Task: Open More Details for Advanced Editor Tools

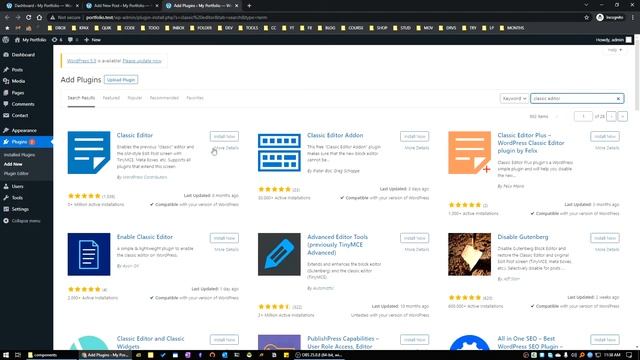Action: coord(417,249)
